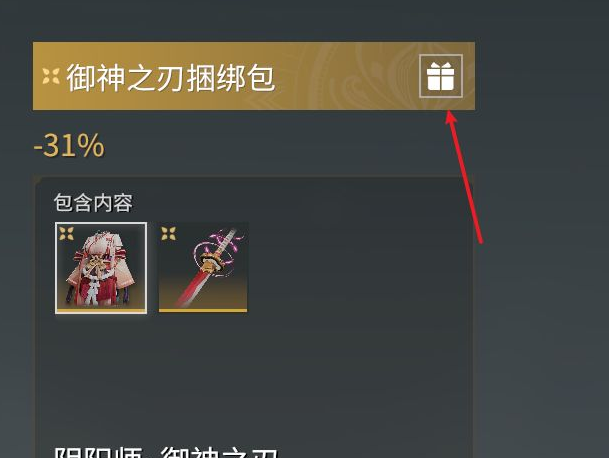Click the empty space between title and gift icon
This screenshot has width=609, height=458.
(348, 76)
